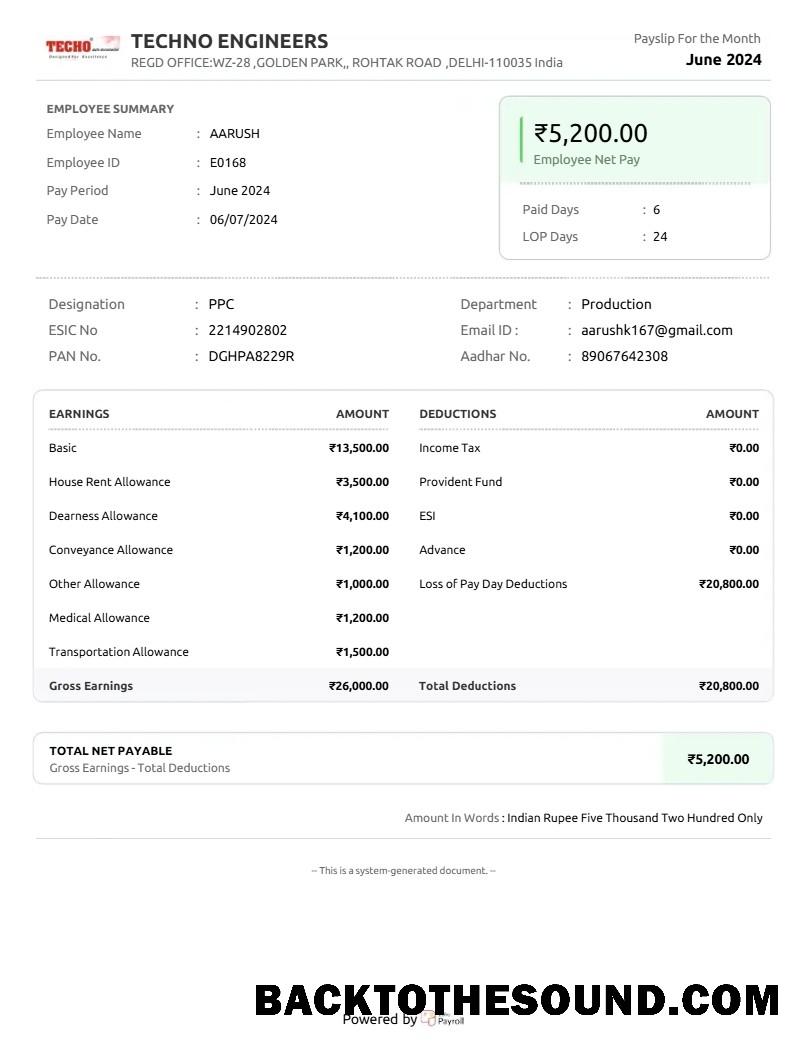Viewport: 808px width, 1045px height.
Task: Click the PAN No. value DGHPA8229R
Action: pos(251,357)
